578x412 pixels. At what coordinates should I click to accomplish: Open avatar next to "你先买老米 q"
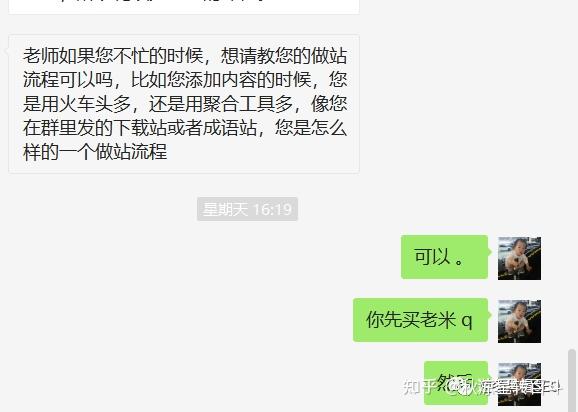519,322
